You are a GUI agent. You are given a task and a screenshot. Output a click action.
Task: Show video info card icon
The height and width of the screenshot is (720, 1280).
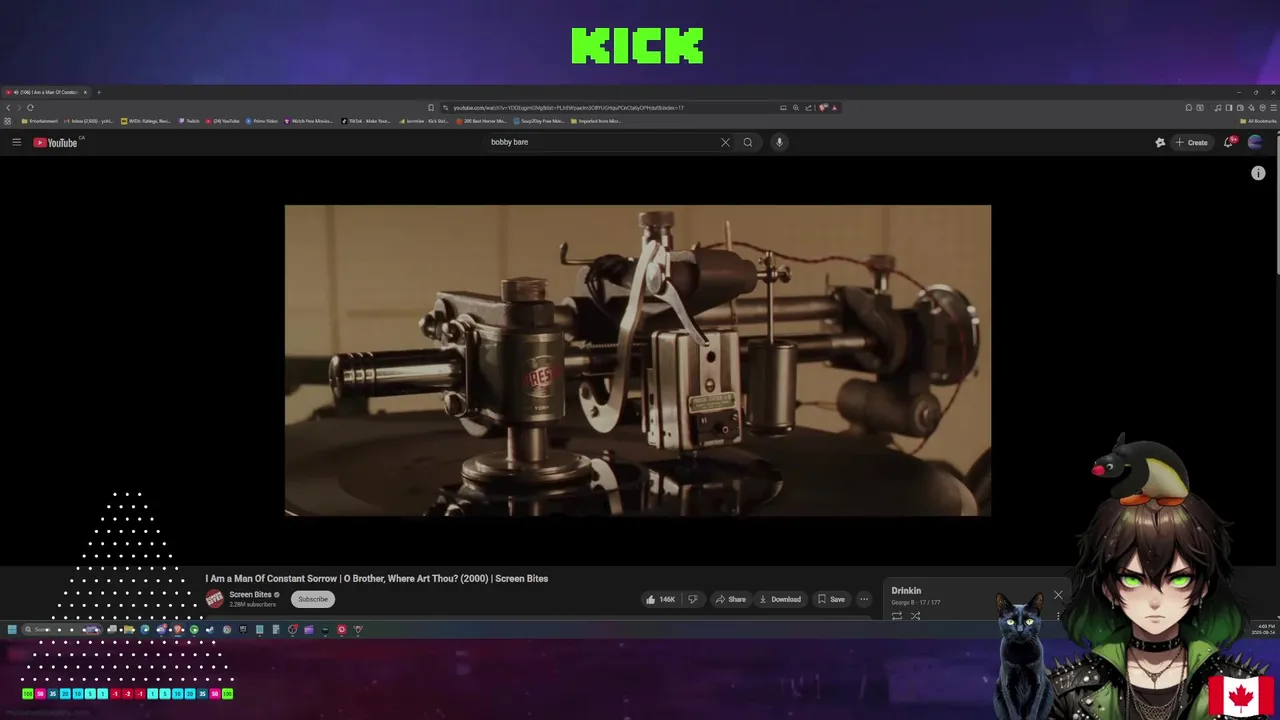coord(1258,173)
